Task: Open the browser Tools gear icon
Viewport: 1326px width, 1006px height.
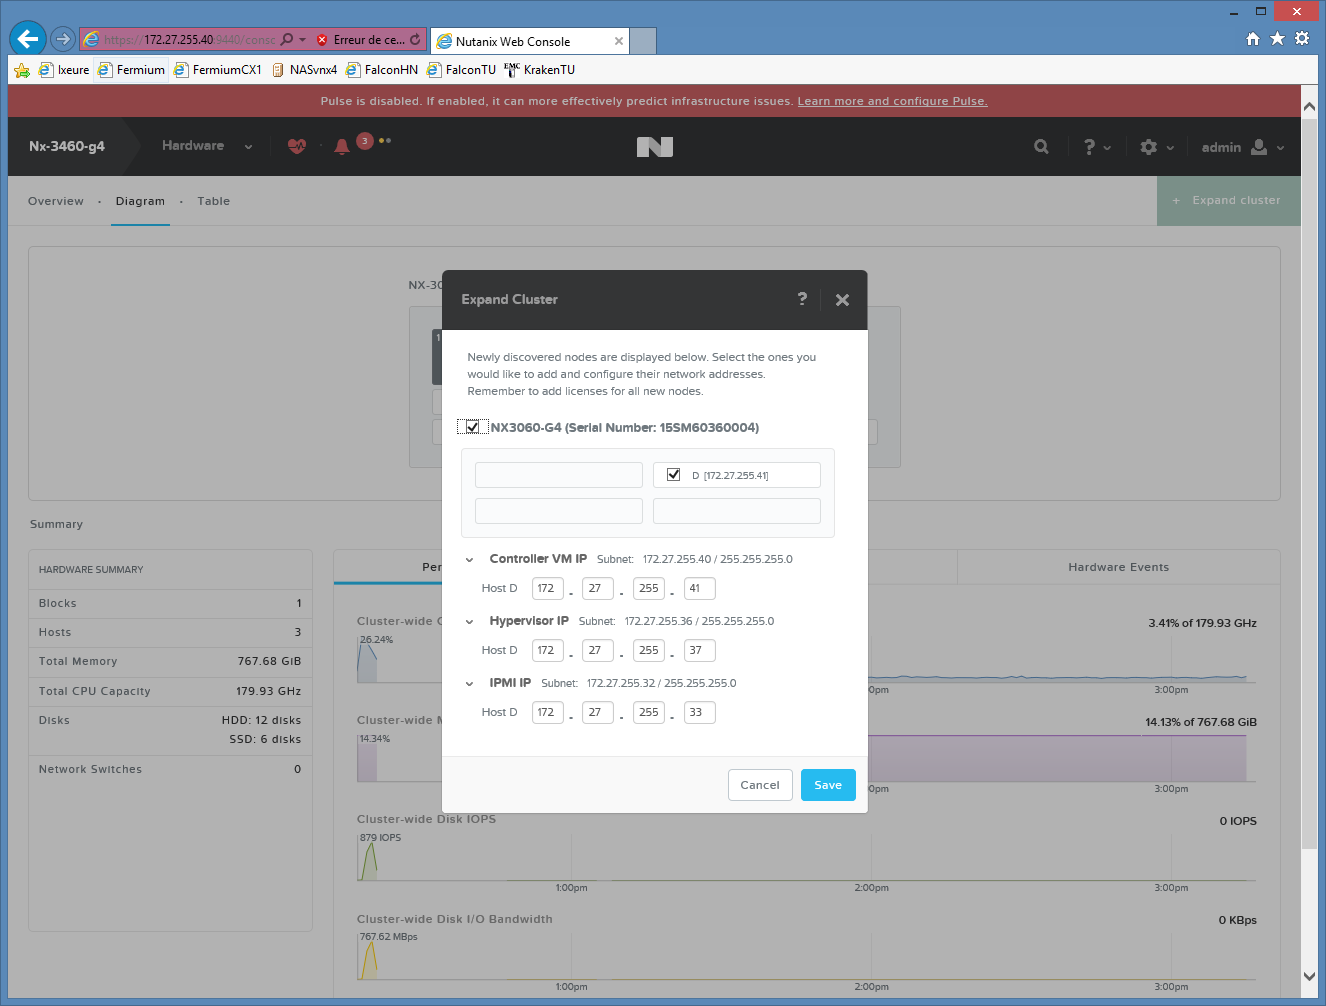Action: pyautogui.click(x=1301, y=39)
